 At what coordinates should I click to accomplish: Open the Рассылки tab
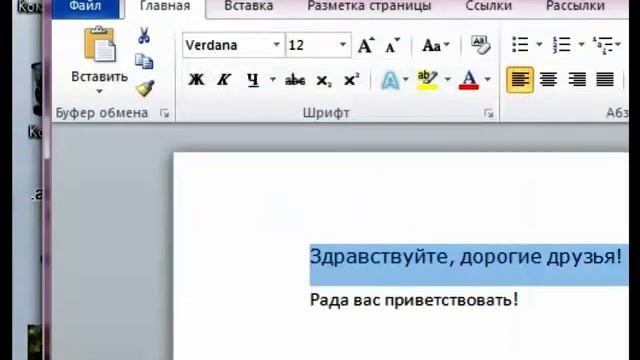[575, 7]
